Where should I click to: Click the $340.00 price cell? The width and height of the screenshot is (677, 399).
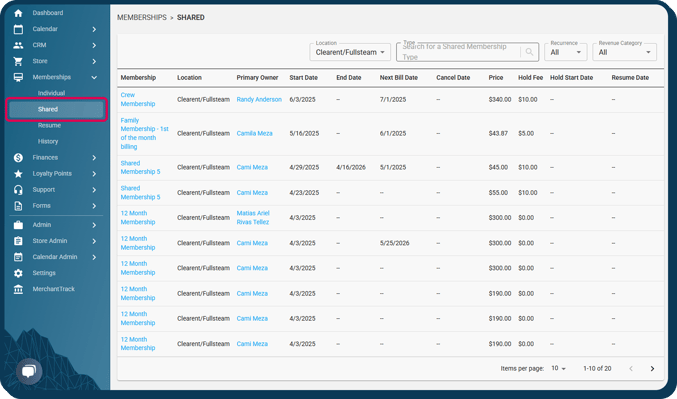pyautogui.click(x=500, y=99)
